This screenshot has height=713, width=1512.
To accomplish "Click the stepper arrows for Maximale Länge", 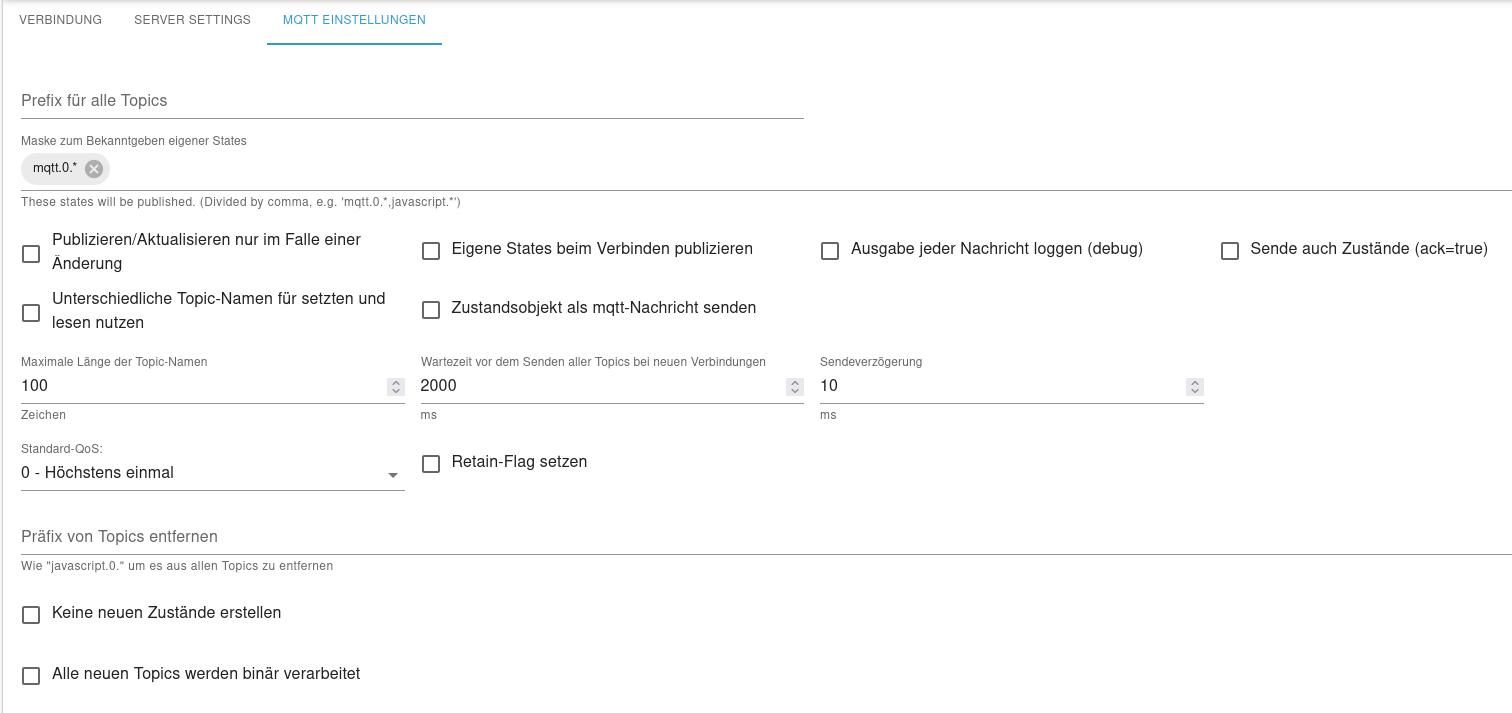I will (x=396, y=387).
